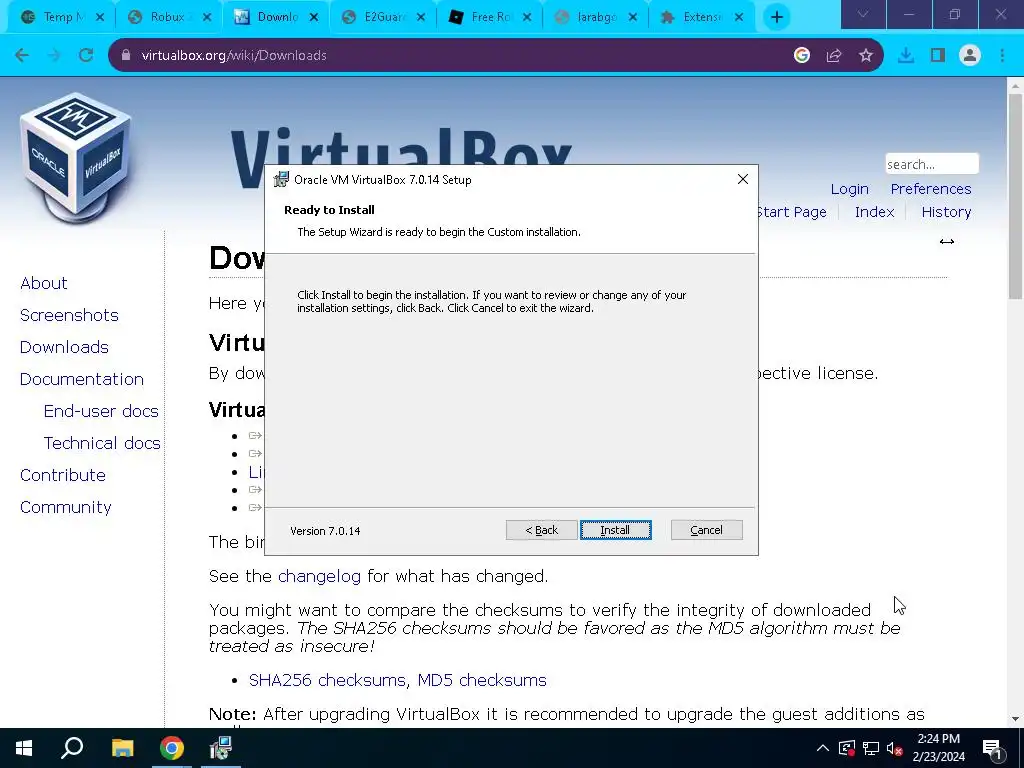1024x768 pixels.
Task: Go Back in the setup wizard
Action: click(x=541, y=530)
